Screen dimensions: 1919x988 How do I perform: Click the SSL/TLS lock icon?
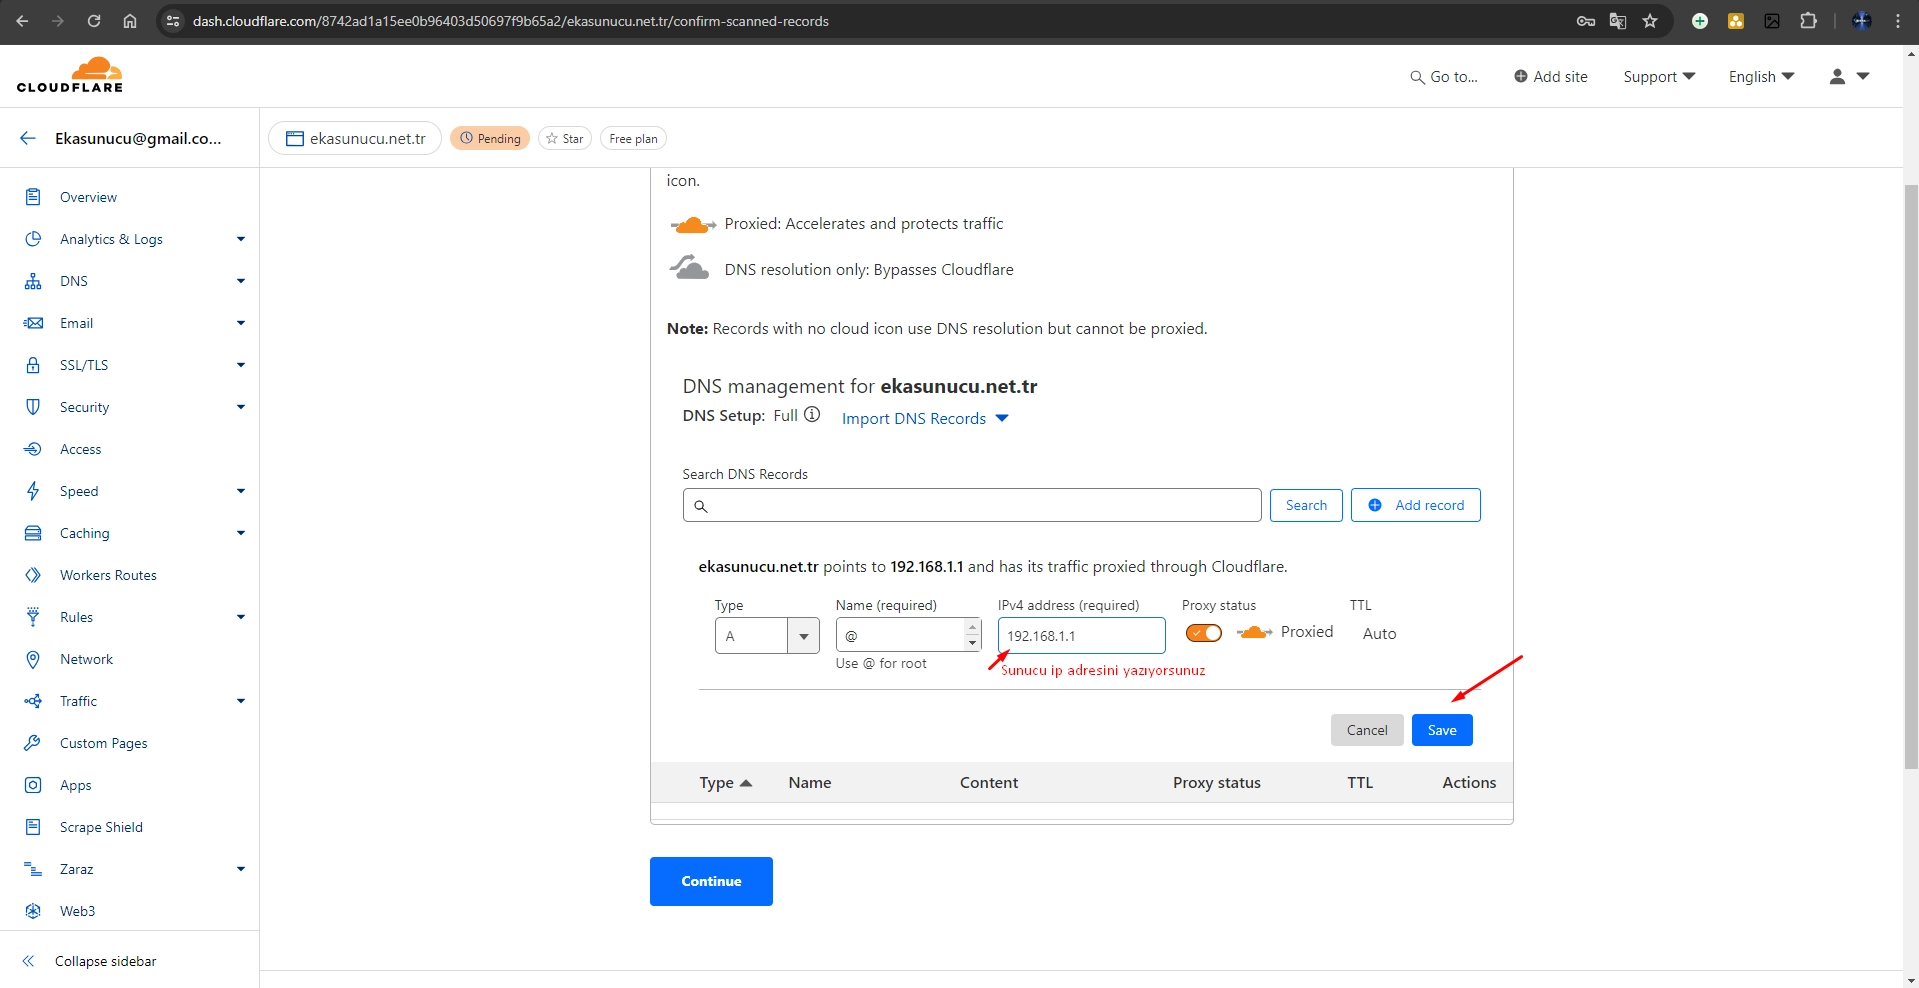pos(33,365)
